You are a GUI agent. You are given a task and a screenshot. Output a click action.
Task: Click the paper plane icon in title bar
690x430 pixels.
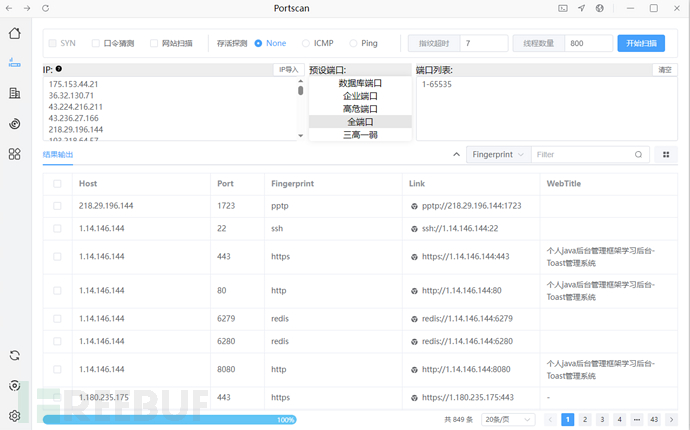coord(581,8)
